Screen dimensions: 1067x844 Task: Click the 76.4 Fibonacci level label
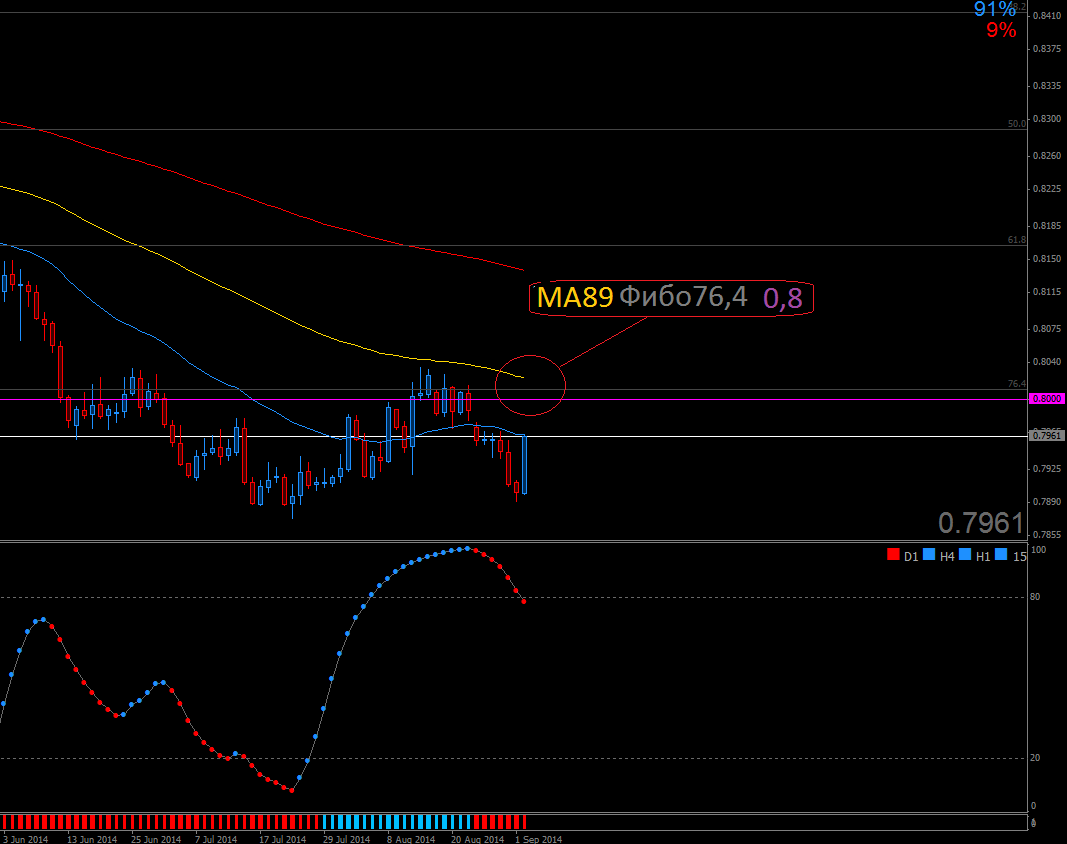point(1017,384)
